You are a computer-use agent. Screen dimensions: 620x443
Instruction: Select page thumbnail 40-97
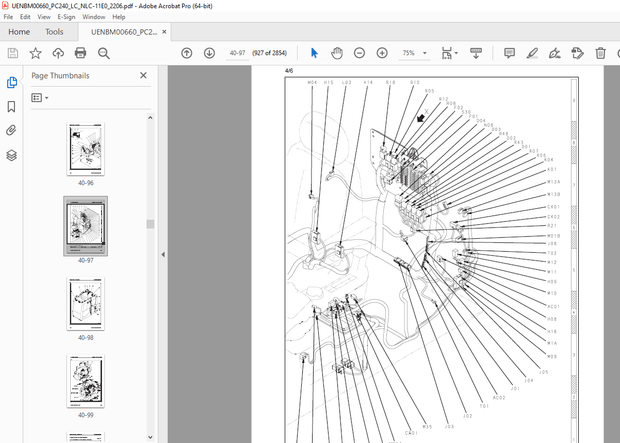coord(85,226)
